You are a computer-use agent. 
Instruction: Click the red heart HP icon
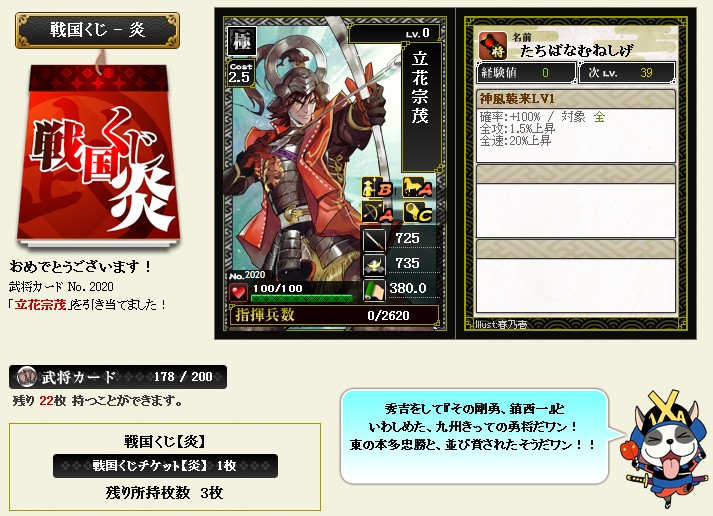238,291
